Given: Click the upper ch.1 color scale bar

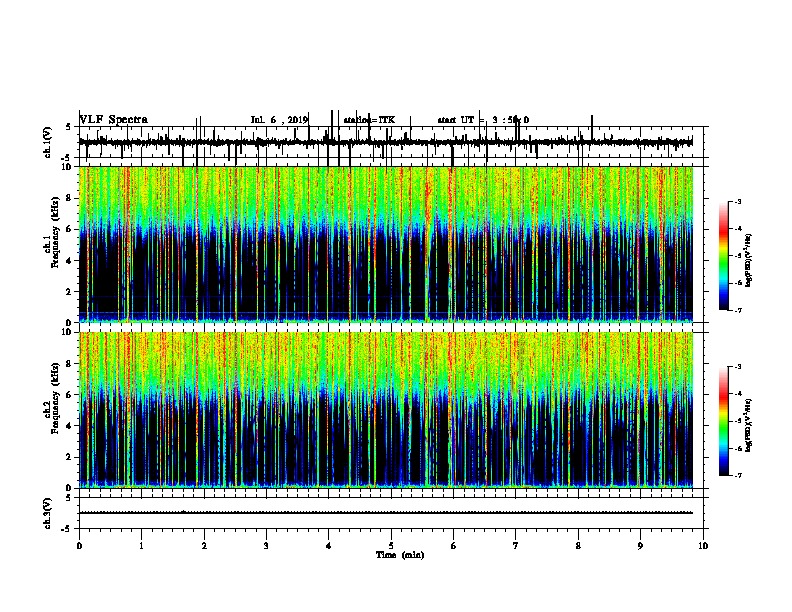Looking at the screenshot, I should [724, 256].
